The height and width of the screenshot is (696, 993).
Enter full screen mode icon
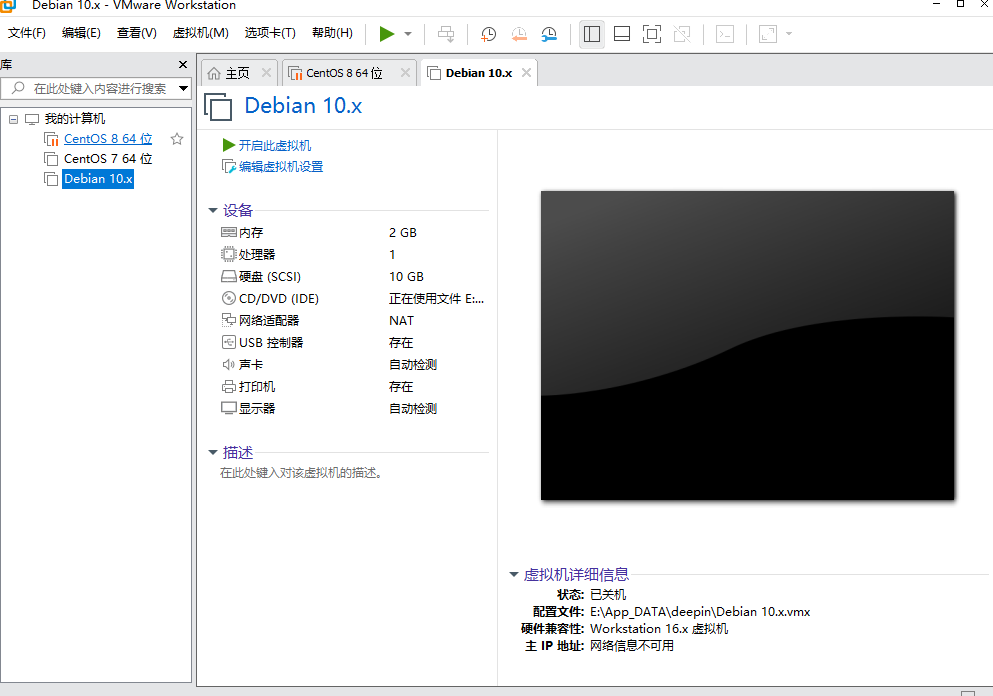click(x=652, y=34)
